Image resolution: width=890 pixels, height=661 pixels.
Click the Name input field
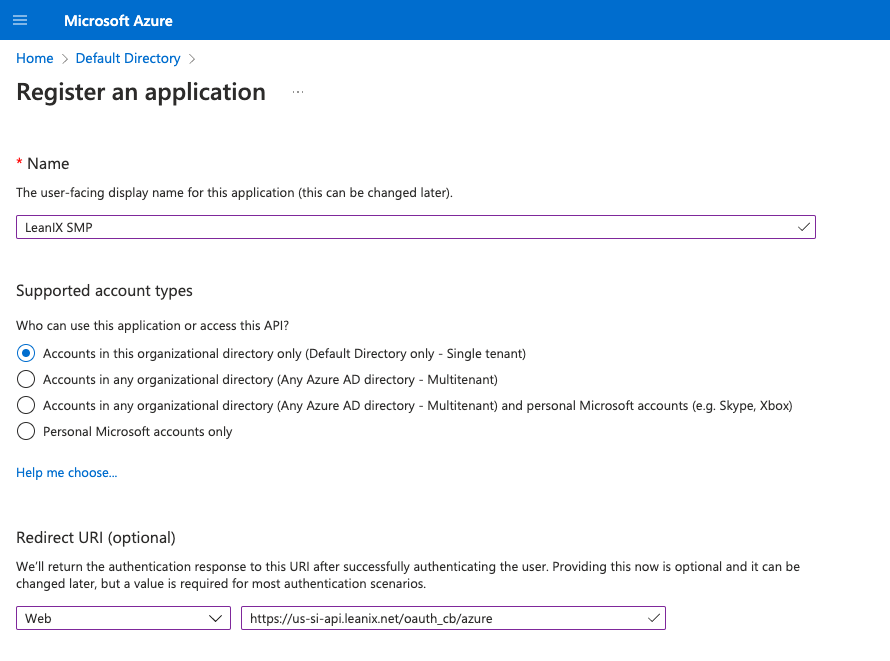[415, 227]
